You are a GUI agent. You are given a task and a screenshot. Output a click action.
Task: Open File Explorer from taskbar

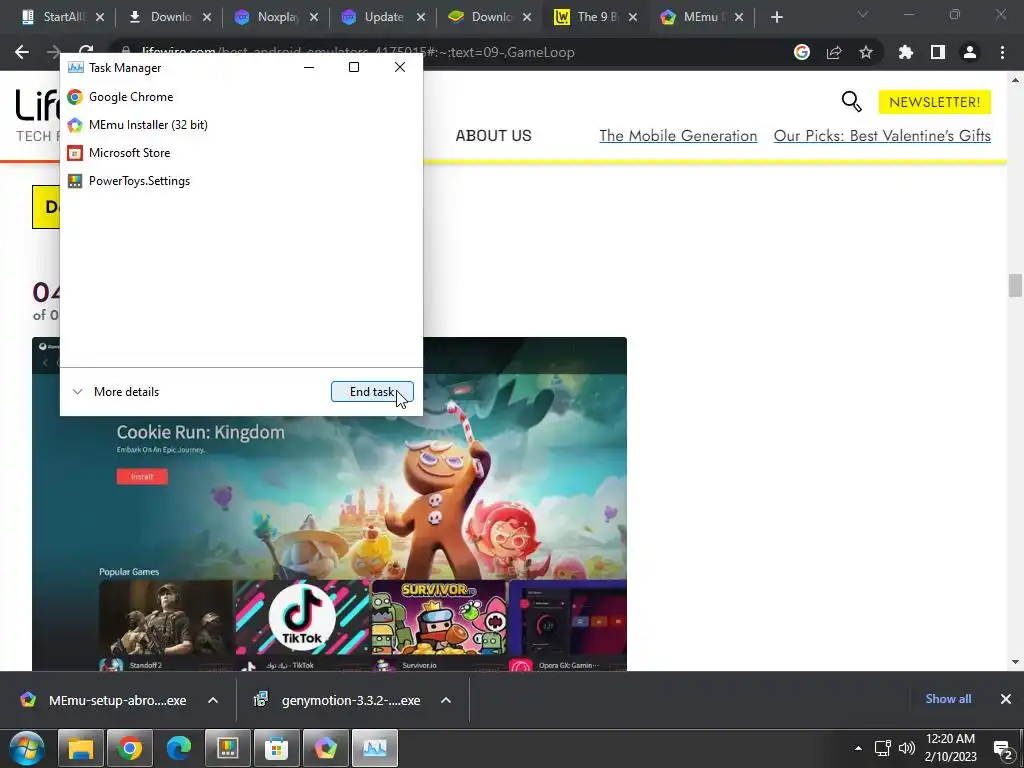81,748
